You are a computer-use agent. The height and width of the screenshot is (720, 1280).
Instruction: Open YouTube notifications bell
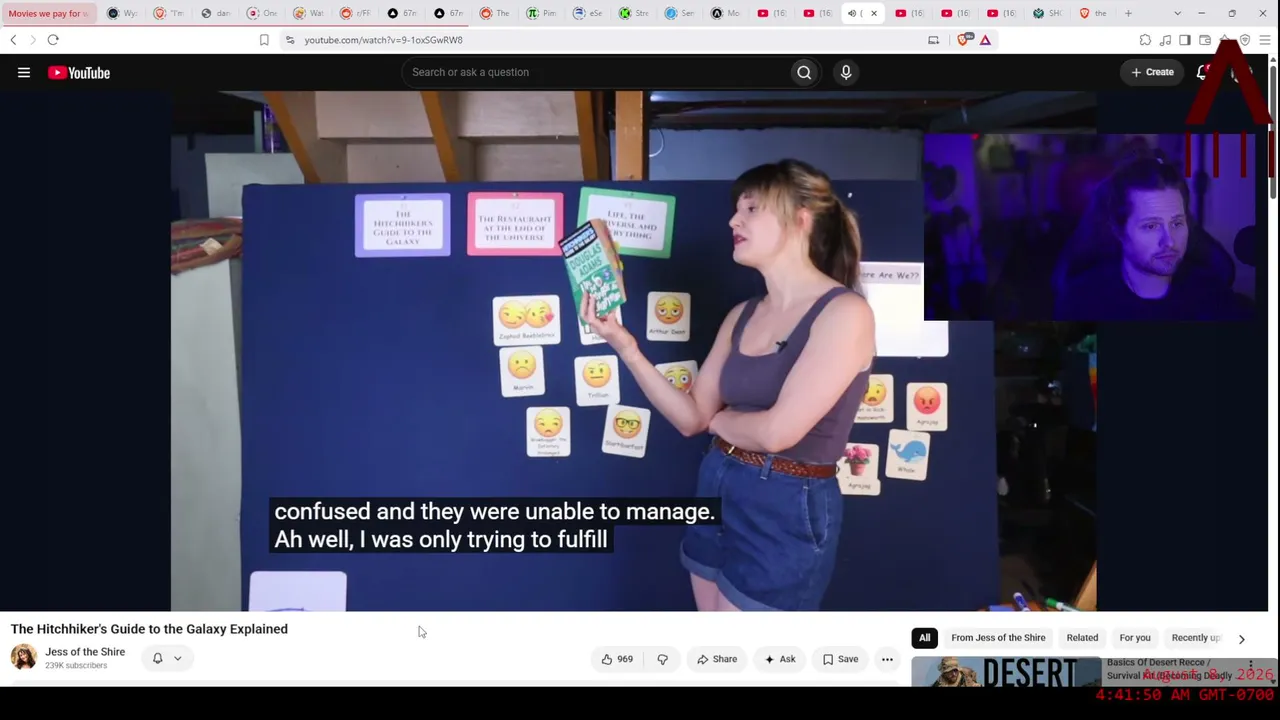click(1203, 72)
